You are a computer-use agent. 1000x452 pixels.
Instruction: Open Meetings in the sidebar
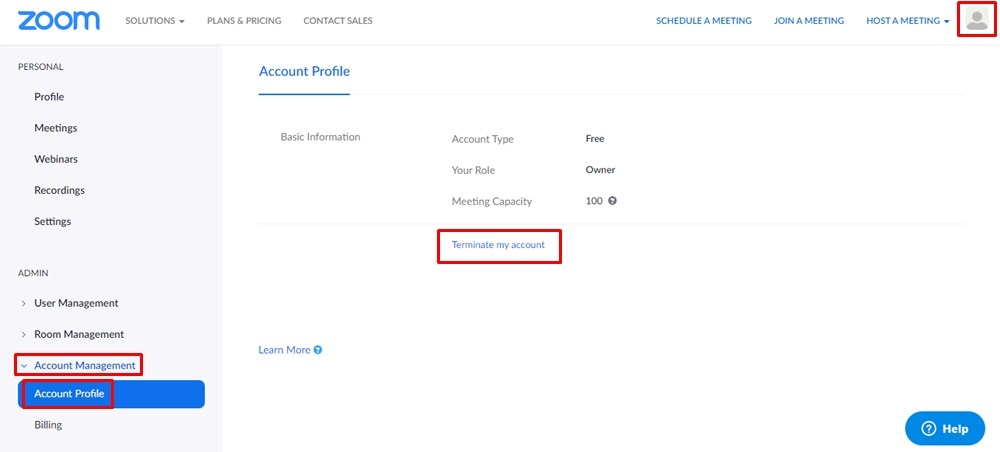[55, 128]
